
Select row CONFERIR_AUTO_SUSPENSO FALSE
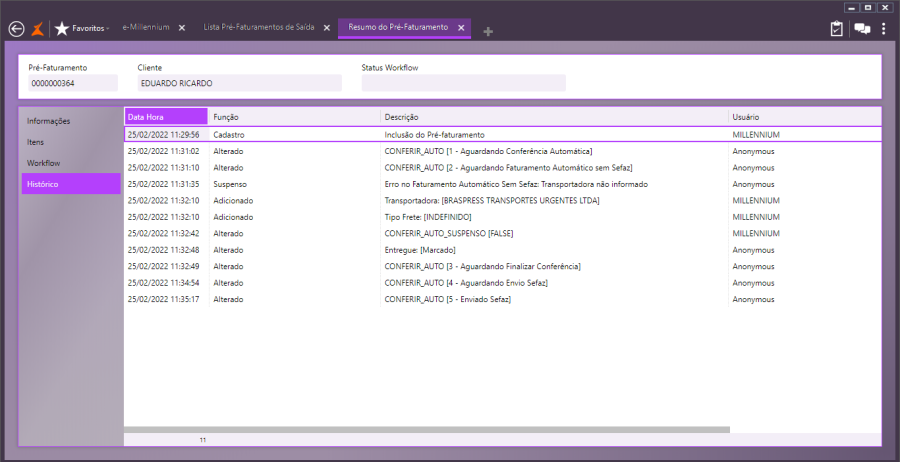click(503, 234)
